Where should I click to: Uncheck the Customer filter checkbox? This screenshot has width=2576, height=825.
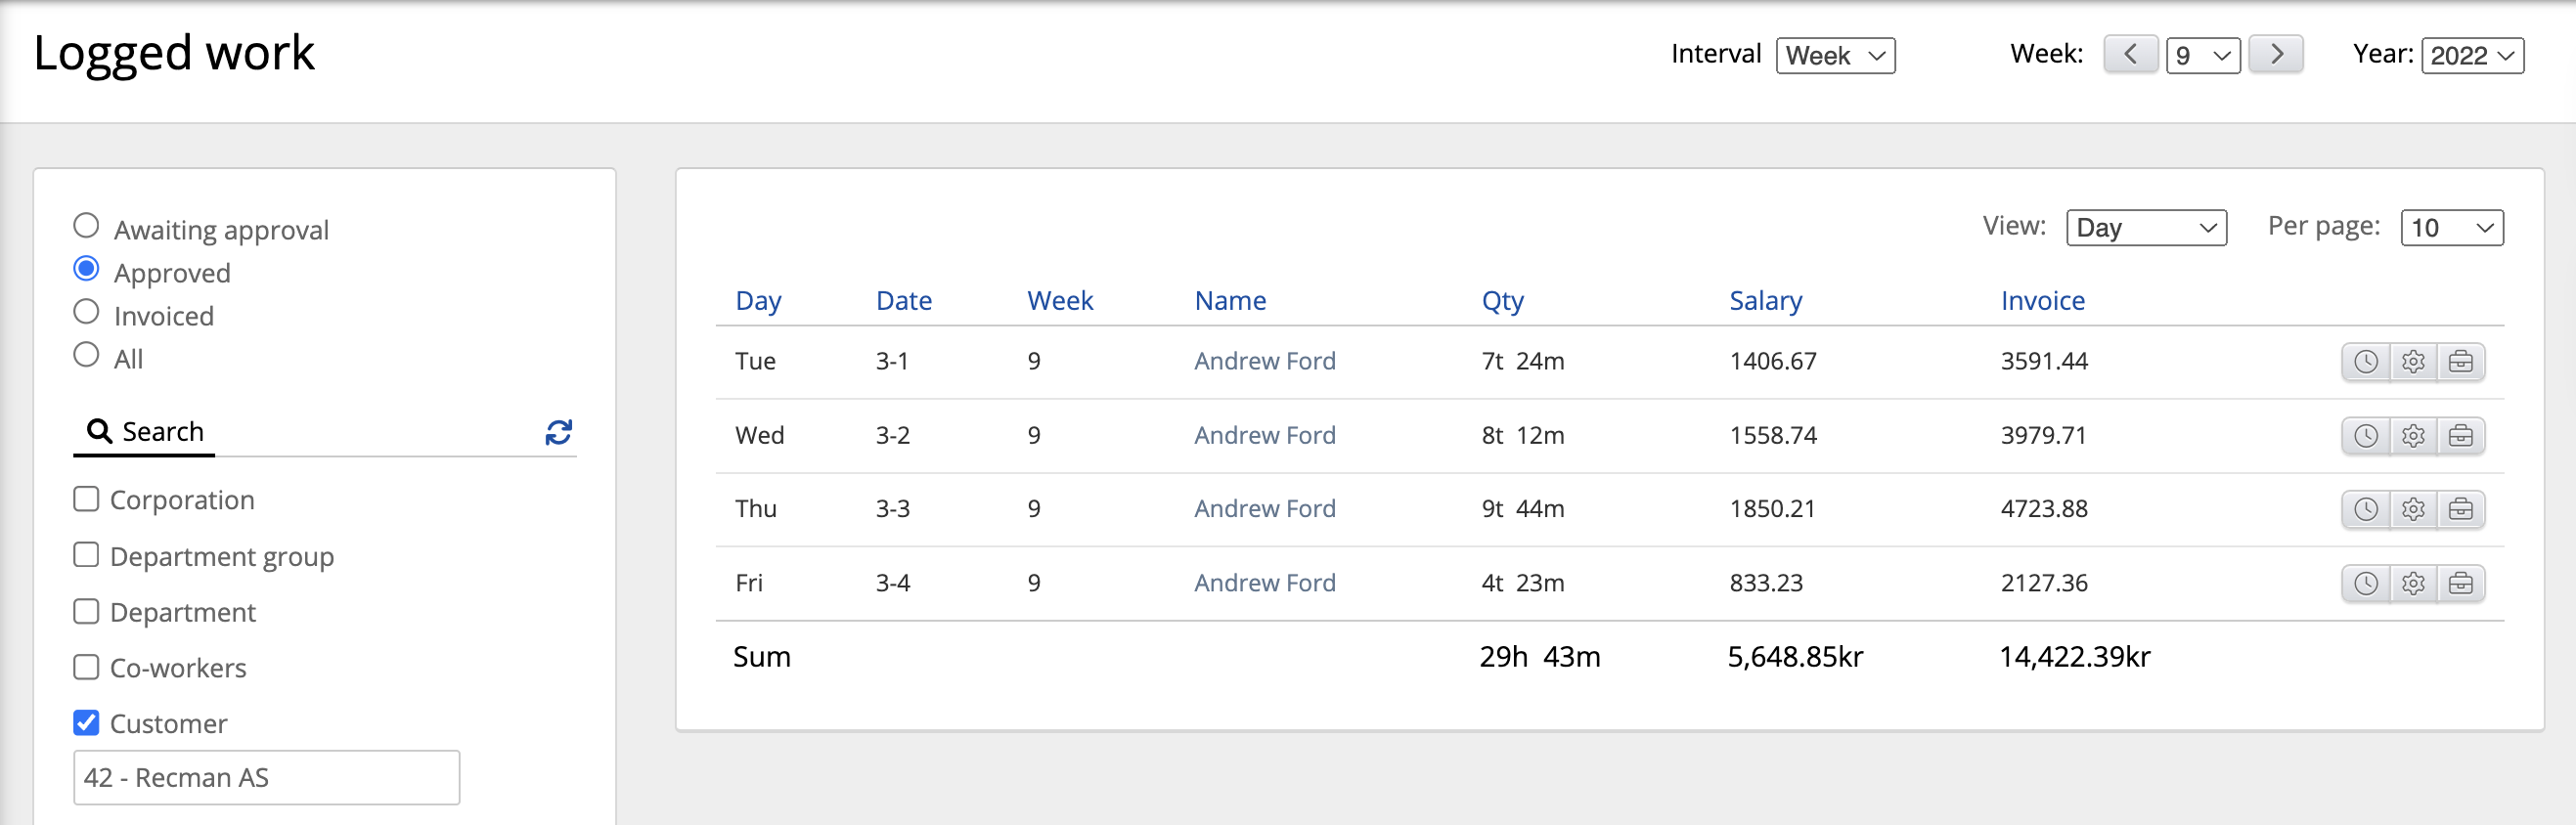(87, 722)
